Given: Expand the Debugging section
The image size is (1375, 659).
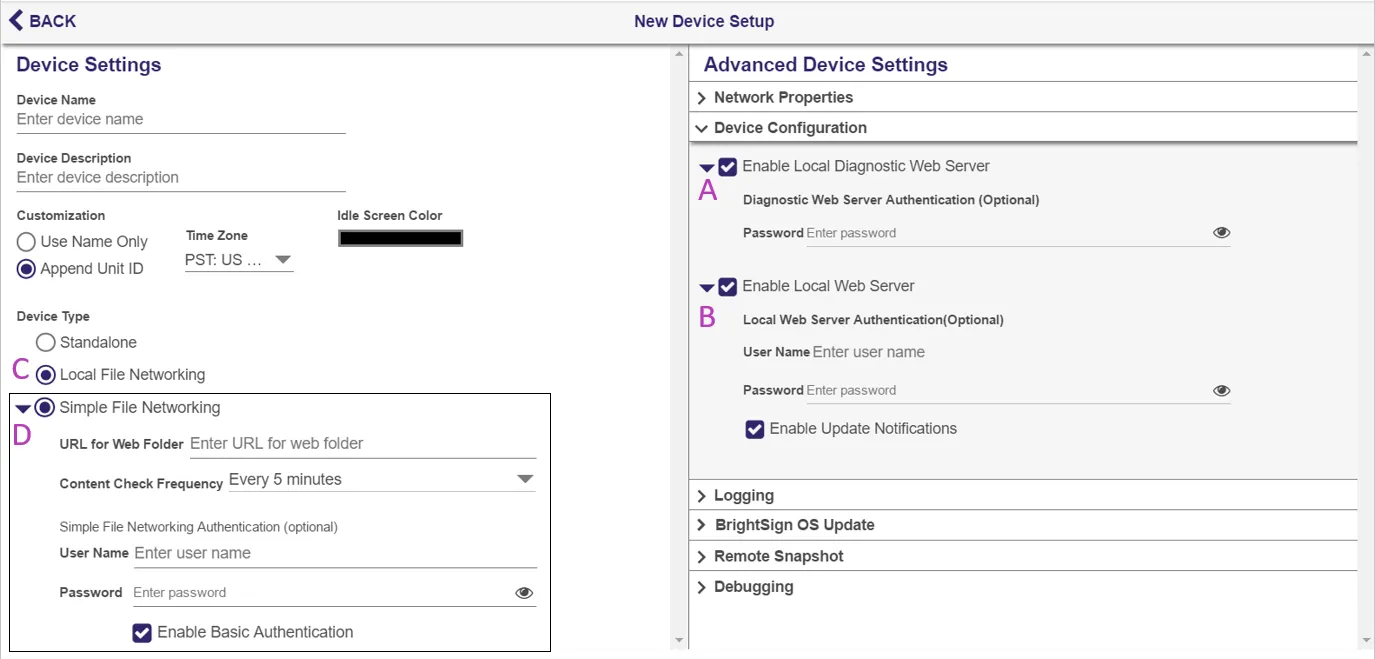Looking at the screenshot, I should pos(1023,587).
